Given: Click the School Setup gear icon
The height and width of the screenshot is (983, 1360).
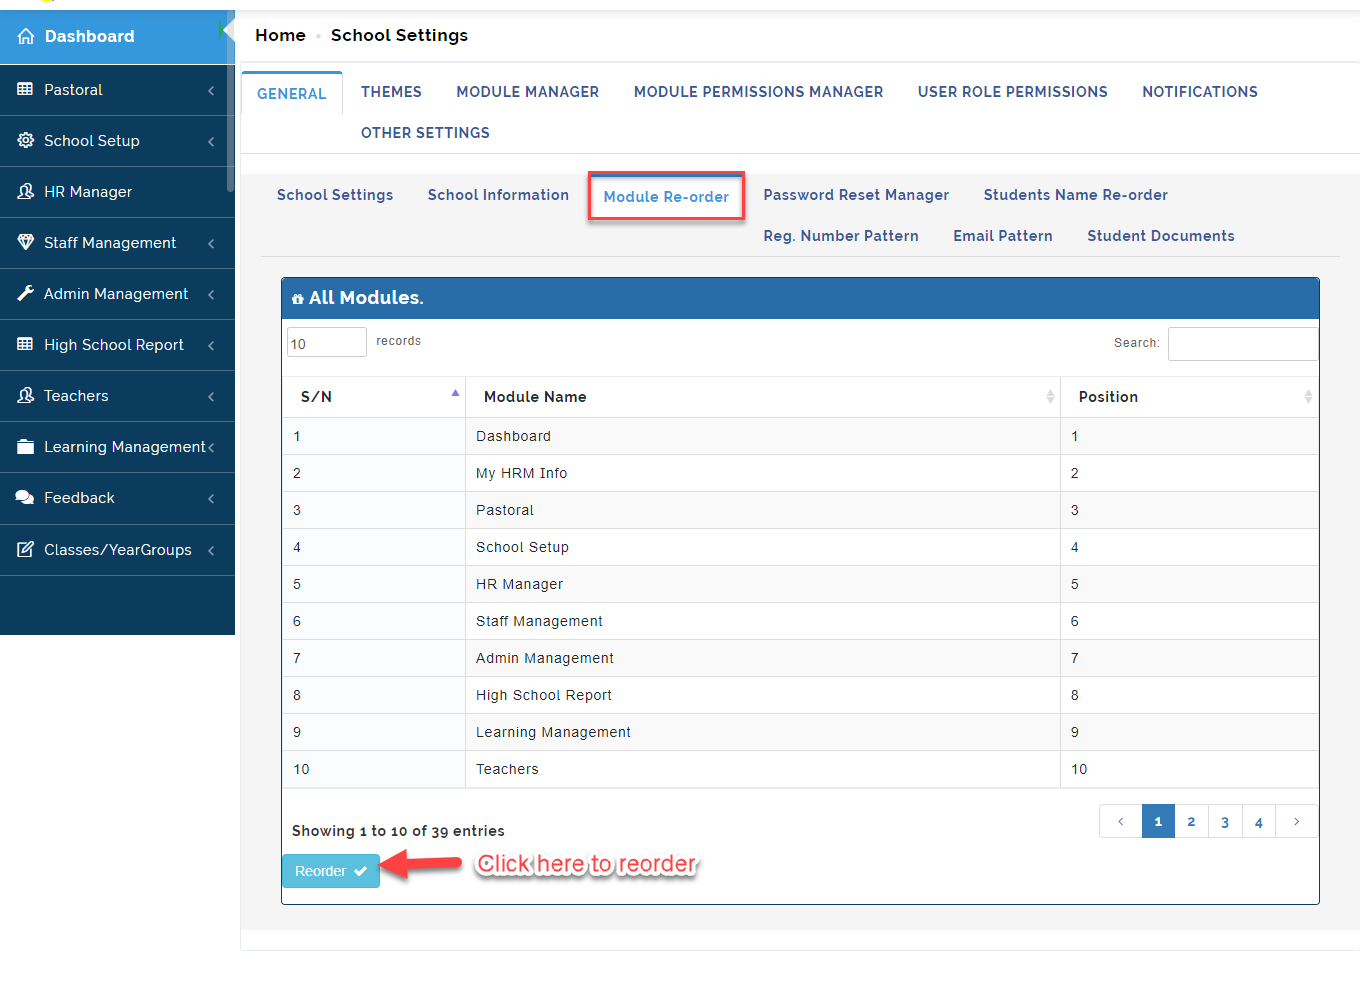Looking at the screenshot, I should coord(26,141).
